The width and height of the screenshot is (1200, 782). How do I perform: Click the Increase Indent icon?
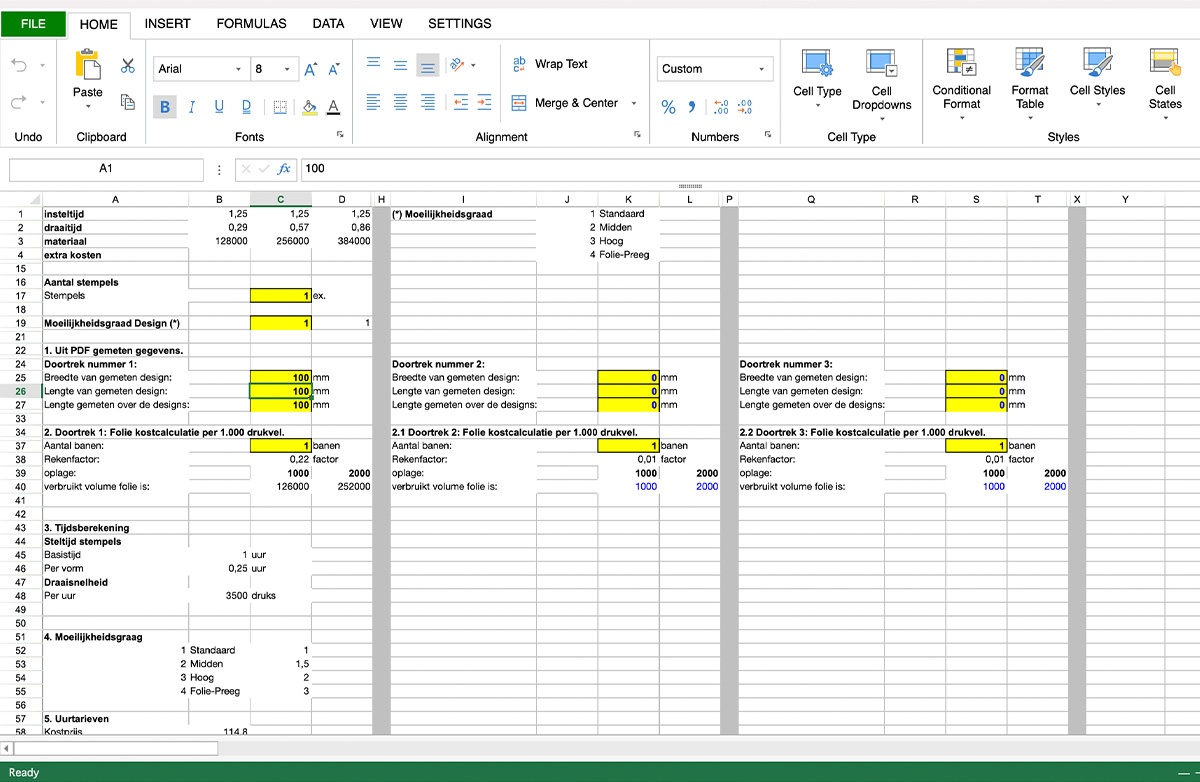tap(484, 102)
